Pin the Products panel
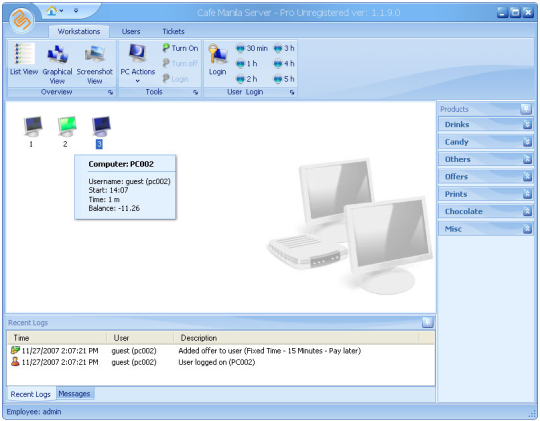This screenshot has width=540, height=421. [526, 109]
